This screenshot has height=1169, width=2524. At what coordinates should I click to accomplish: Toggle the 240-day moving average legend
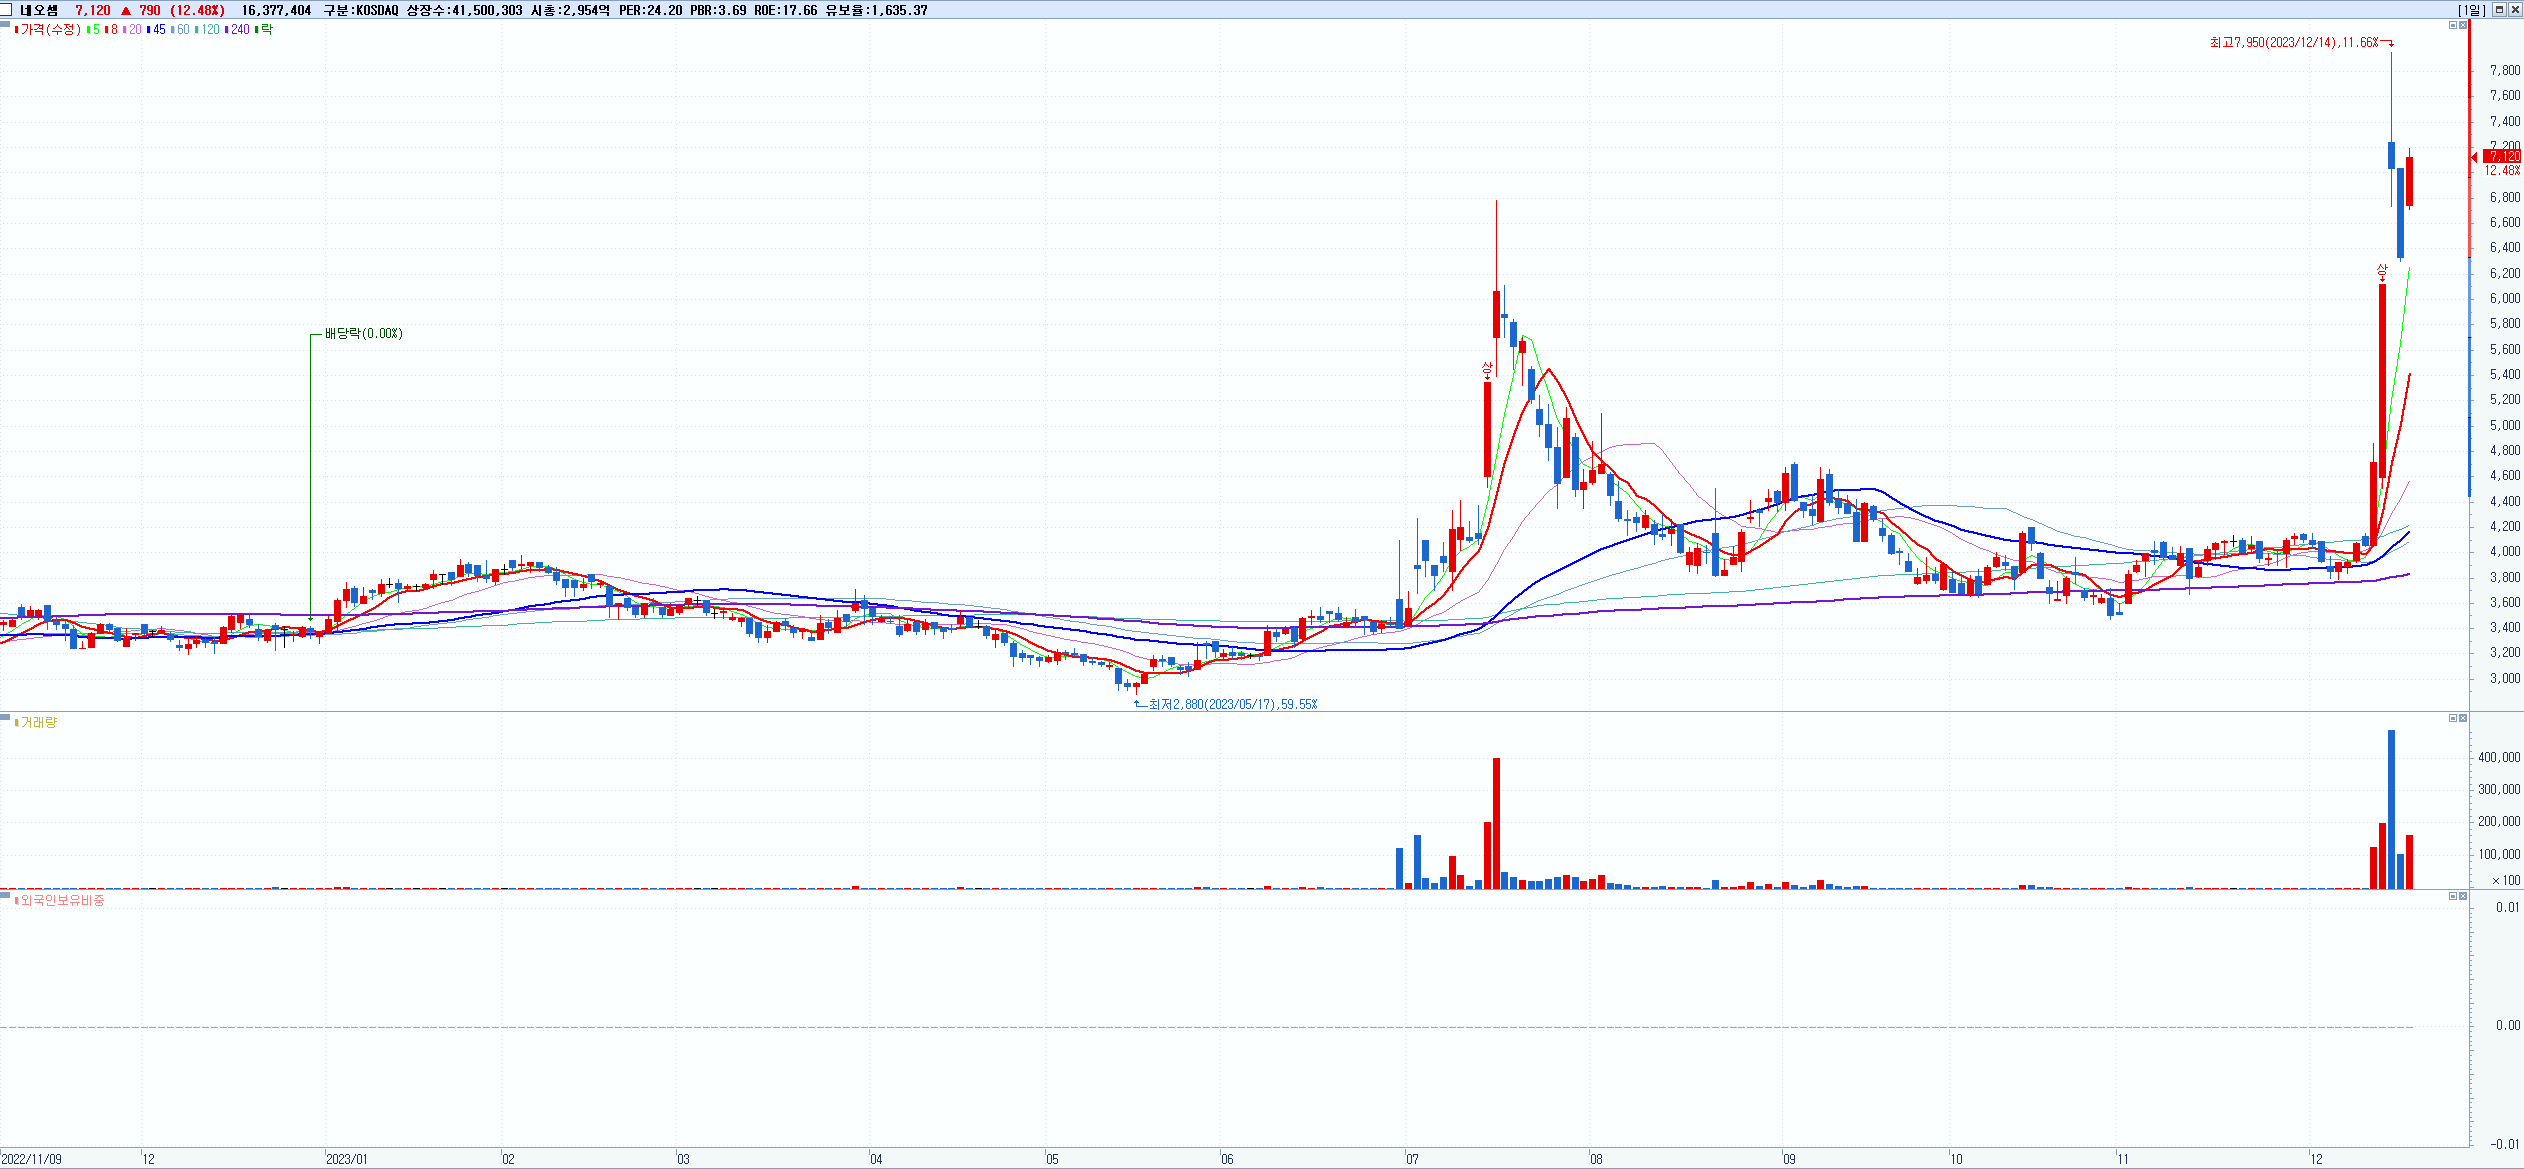(238, 29)
